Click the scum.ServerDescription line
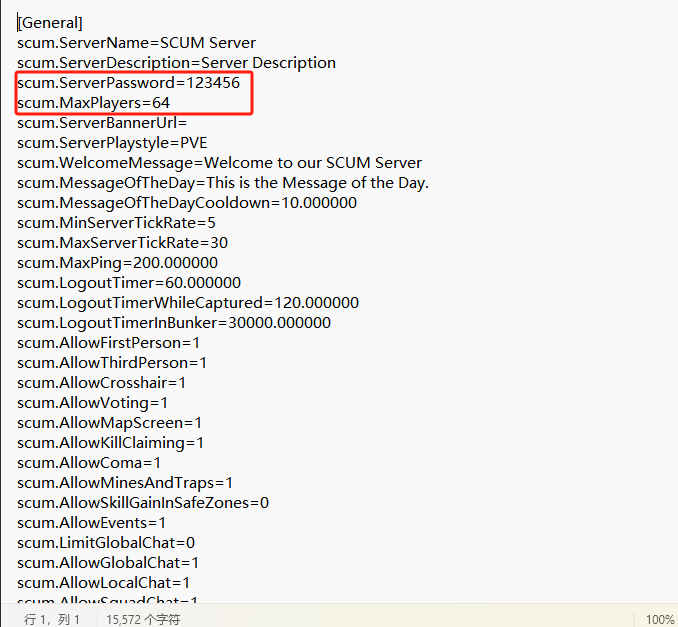Viewport: 678px width, 627px height. [176, 63]
